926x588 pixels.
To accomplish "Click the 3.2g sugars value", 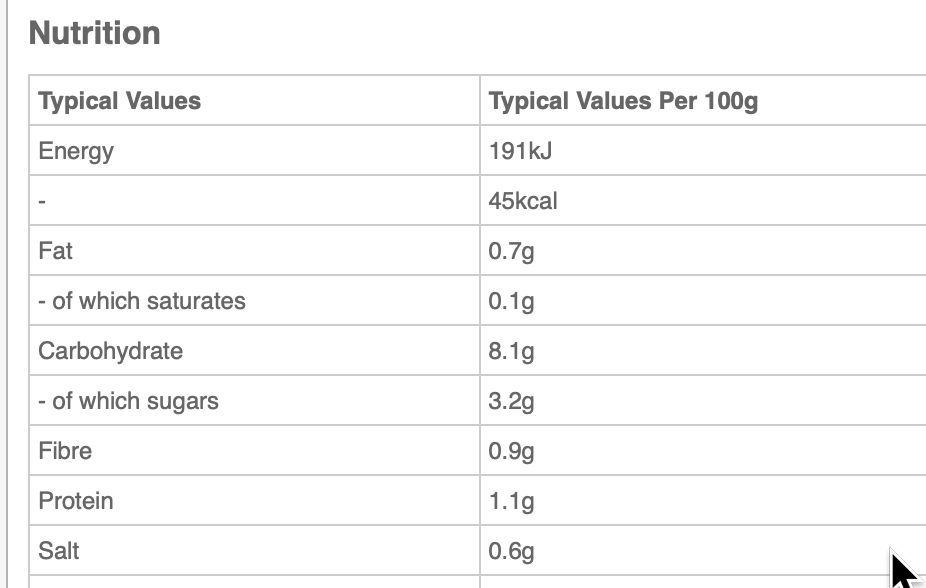I will pyautogui.click(x=511, y=402).
